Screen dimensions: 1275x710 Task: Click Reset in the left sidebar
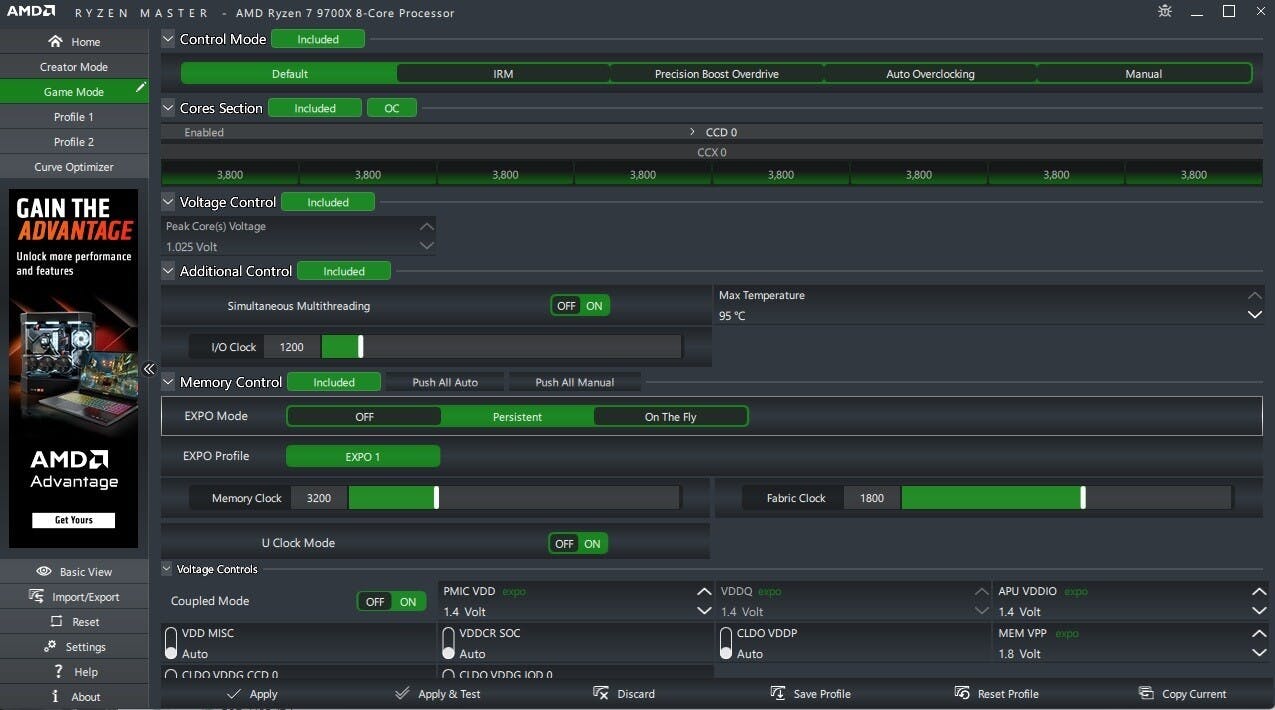tap(74, 622)
